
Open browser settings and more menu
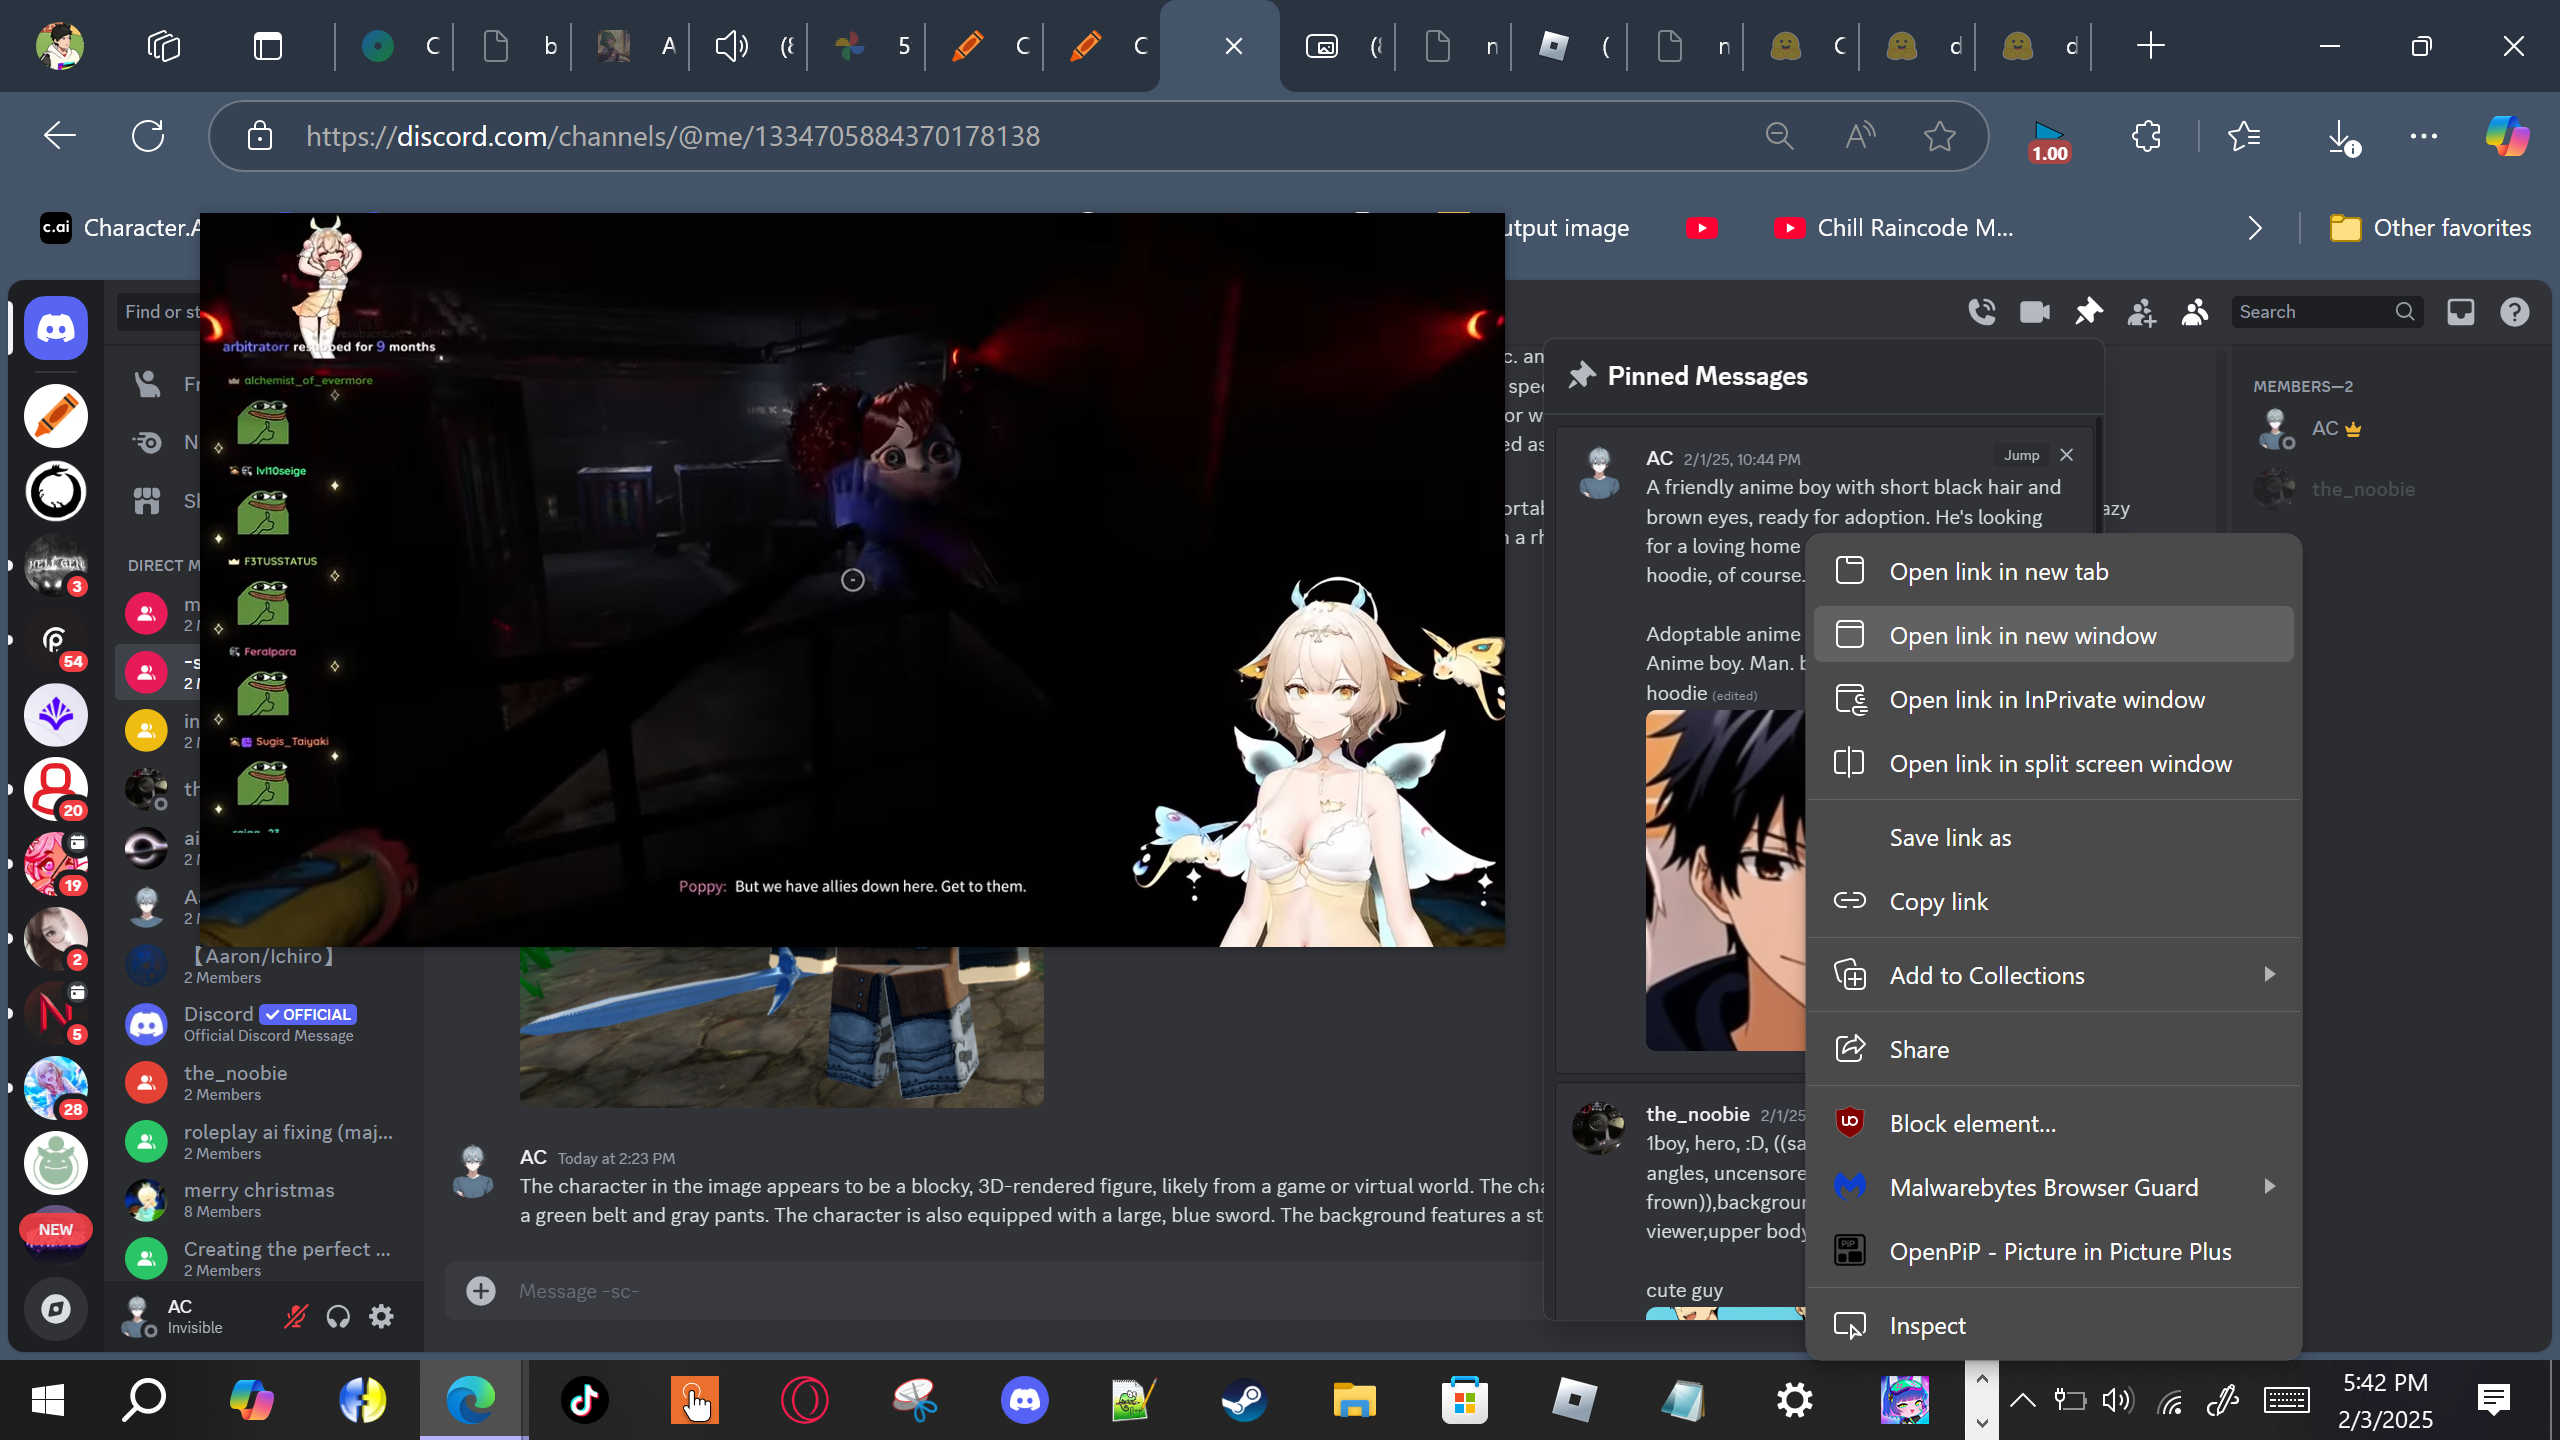point(2424,136)
